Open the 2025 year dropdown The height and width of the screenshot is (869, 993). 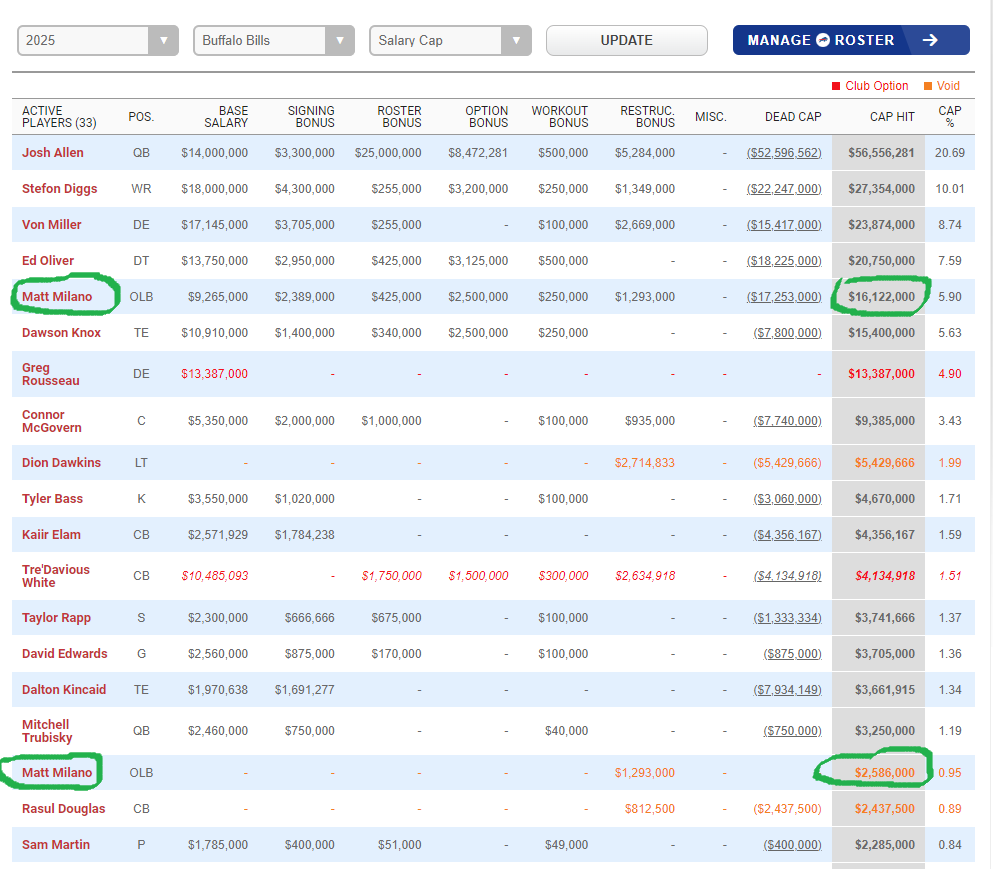pos(98,41)
